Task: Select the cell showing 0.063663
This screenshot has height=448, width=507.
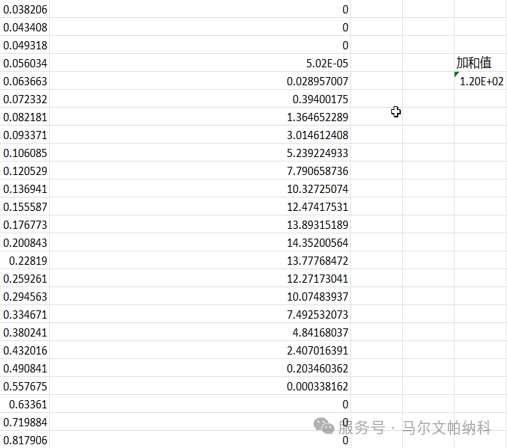Action: point(25,81)
